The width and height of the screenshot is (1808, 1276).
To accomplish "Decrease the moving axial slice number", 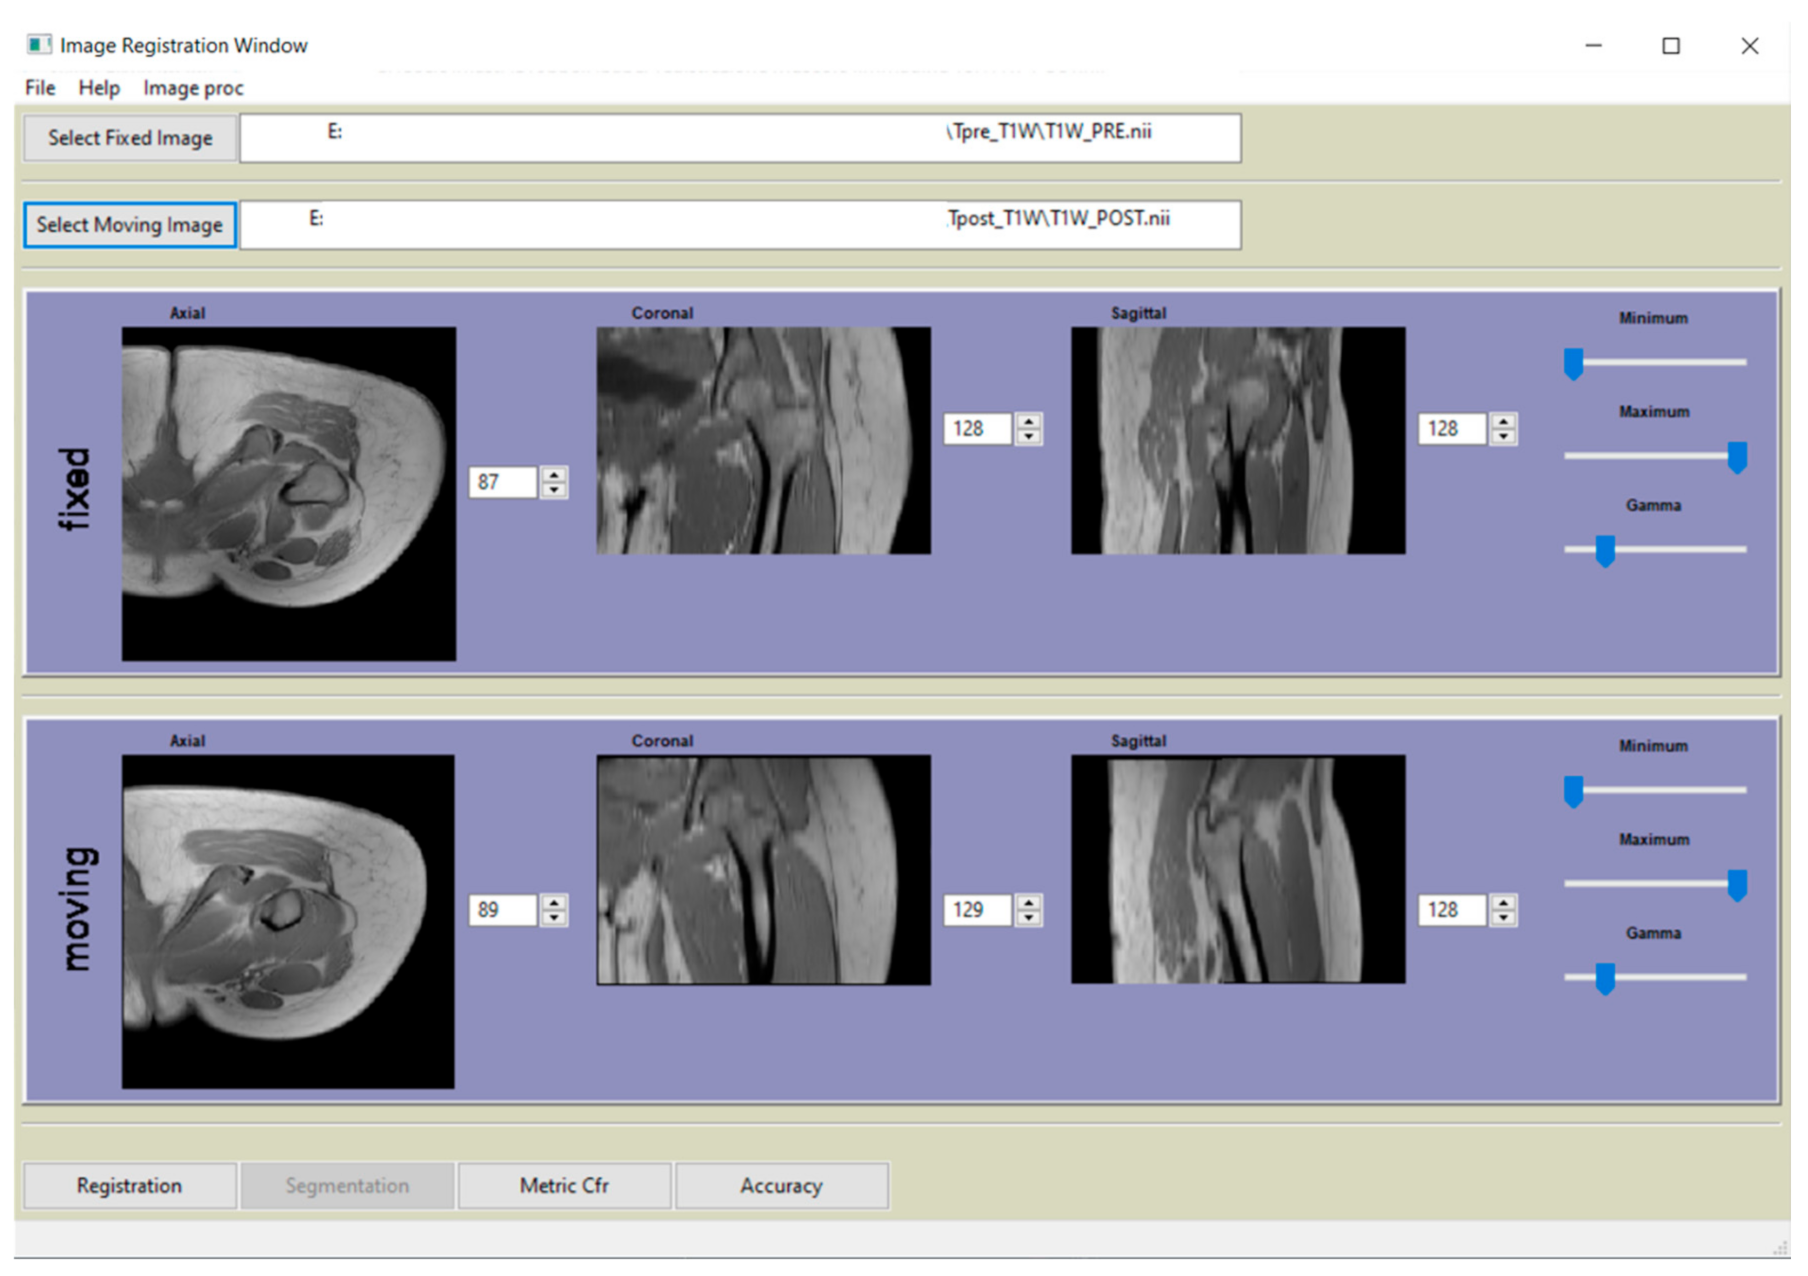I will click(554, 918).
